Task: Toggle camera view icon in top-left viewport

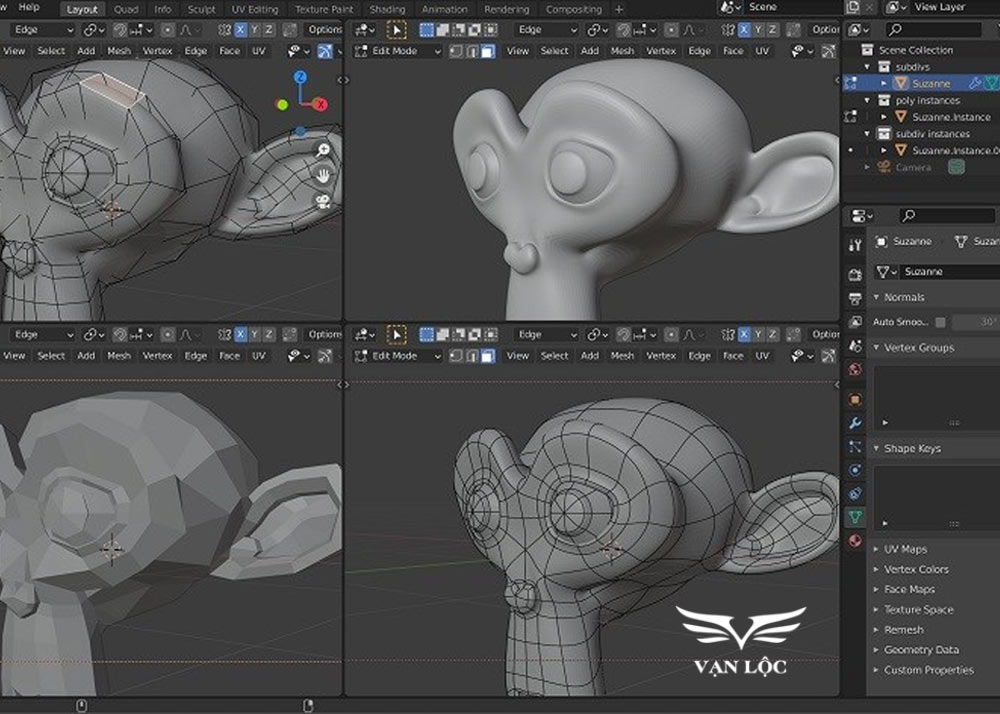Action: [x=323, y=201]
